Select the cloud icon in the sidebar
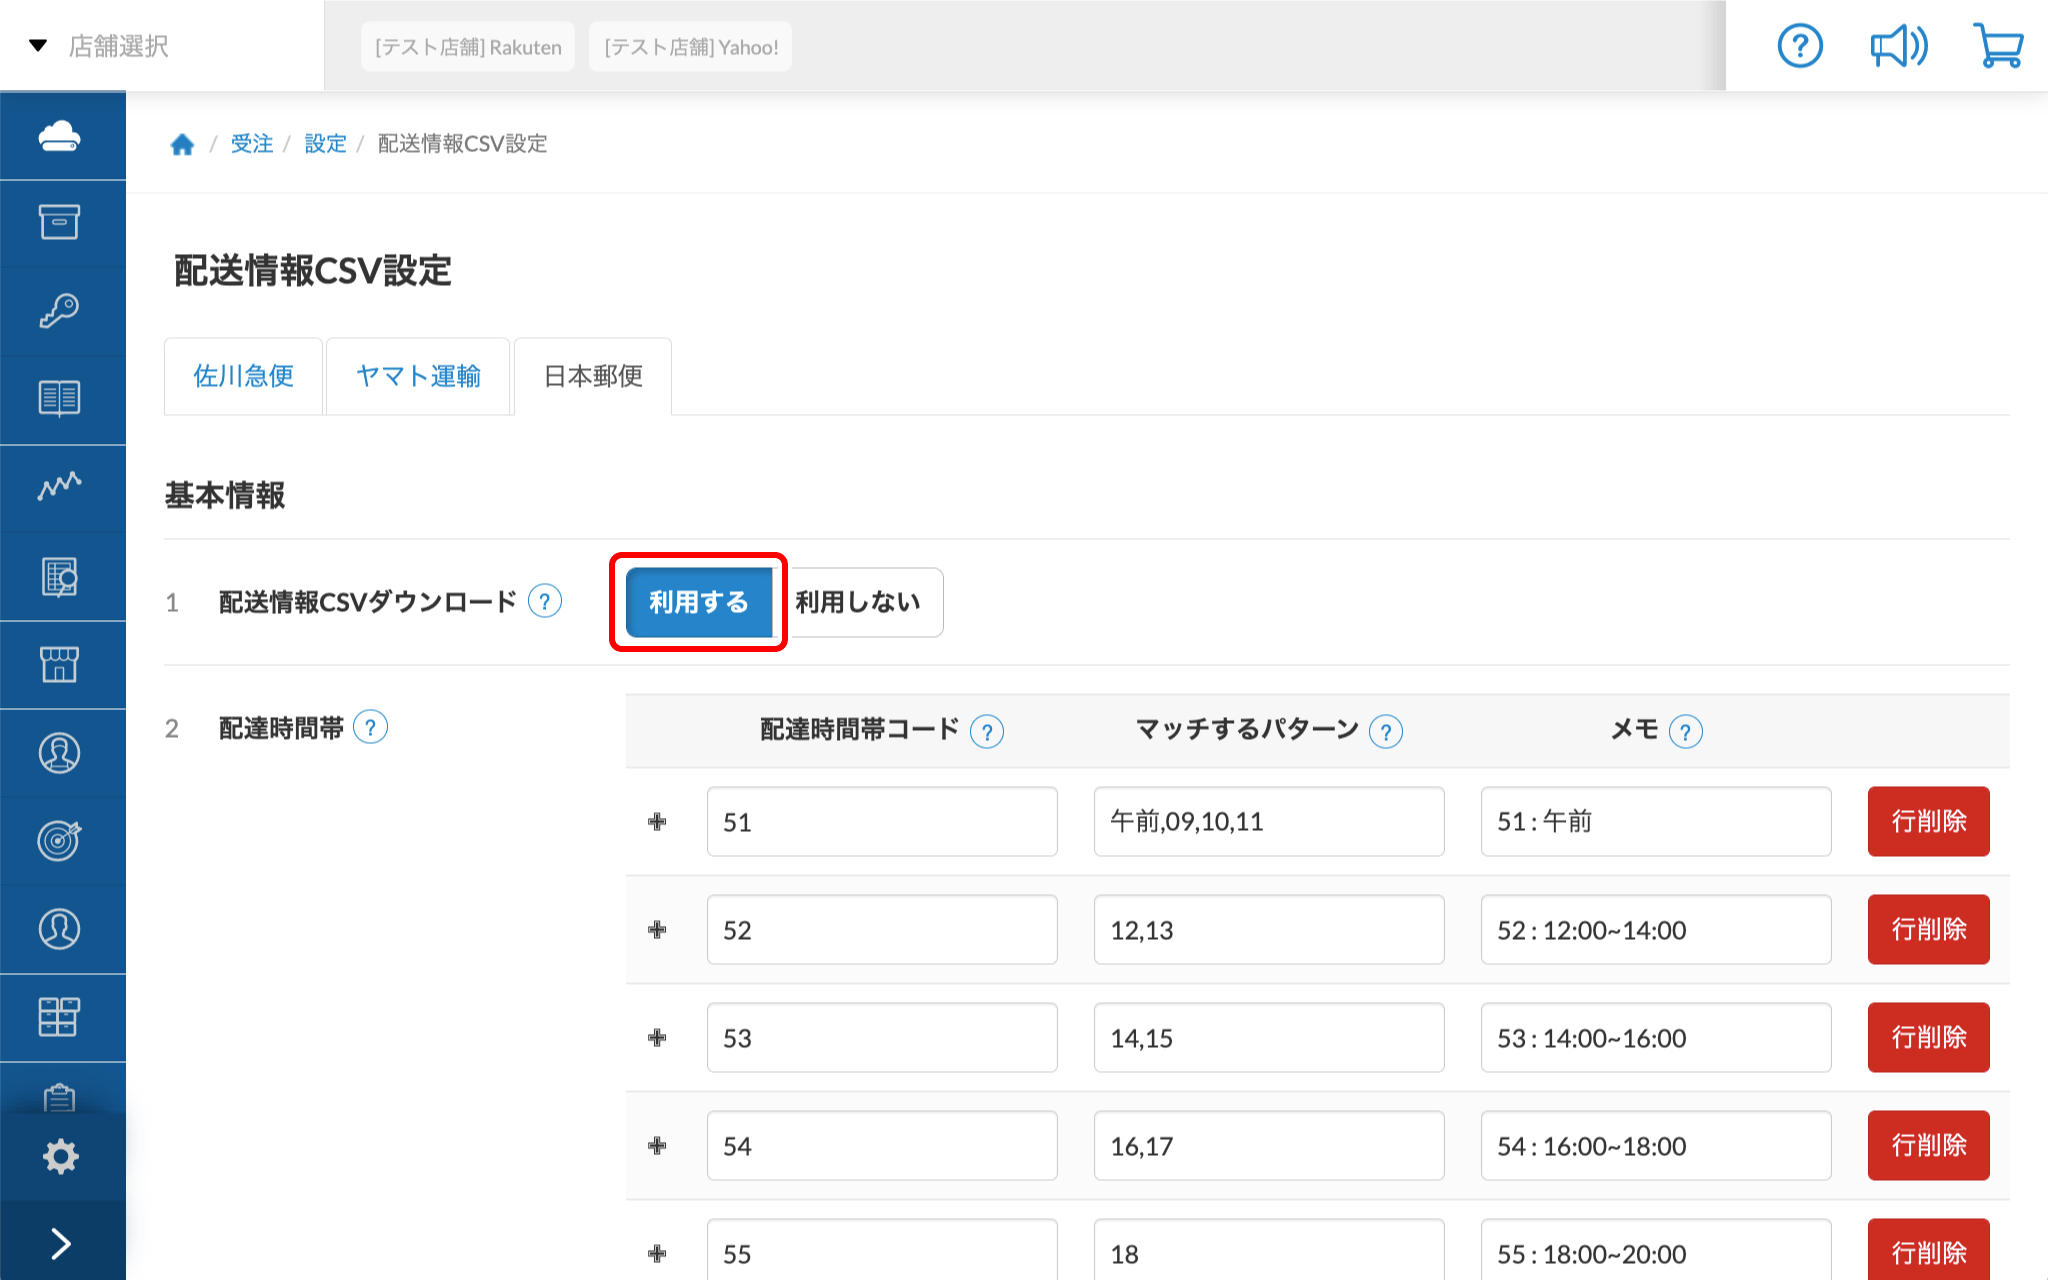This screenshot has width=2048, height=1280. [62, 135]
